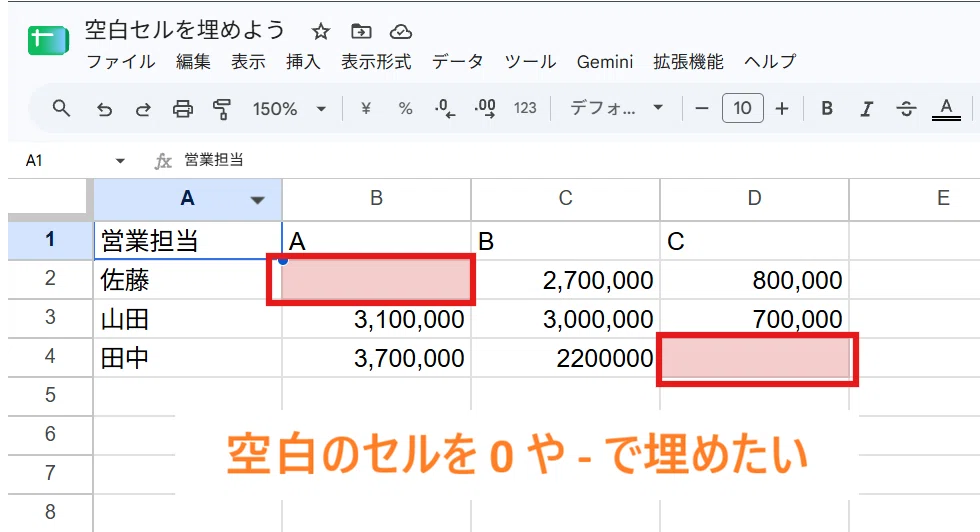Select cell containing 山田

click(188, 319)
